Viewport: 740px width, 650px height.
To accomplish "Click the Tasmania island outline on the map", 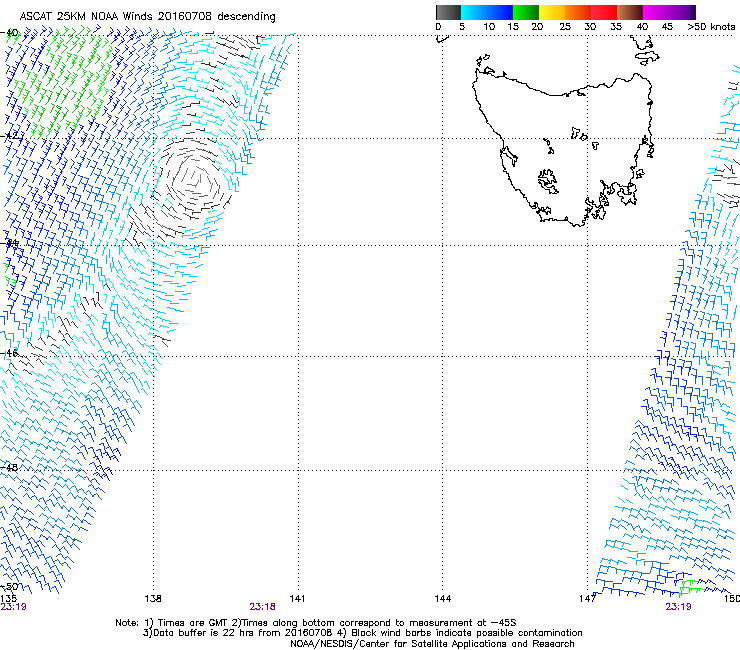I will tap(563, 150).
